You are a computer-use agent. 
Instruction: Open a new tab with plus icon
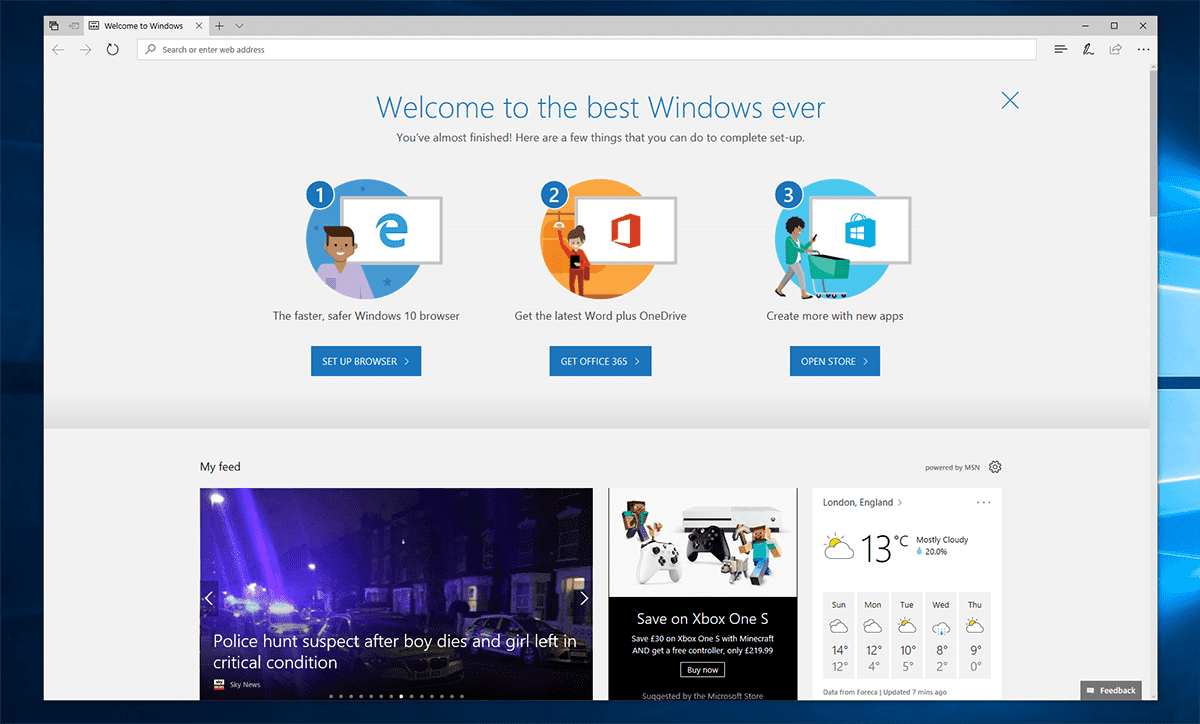tap(219, 25)
